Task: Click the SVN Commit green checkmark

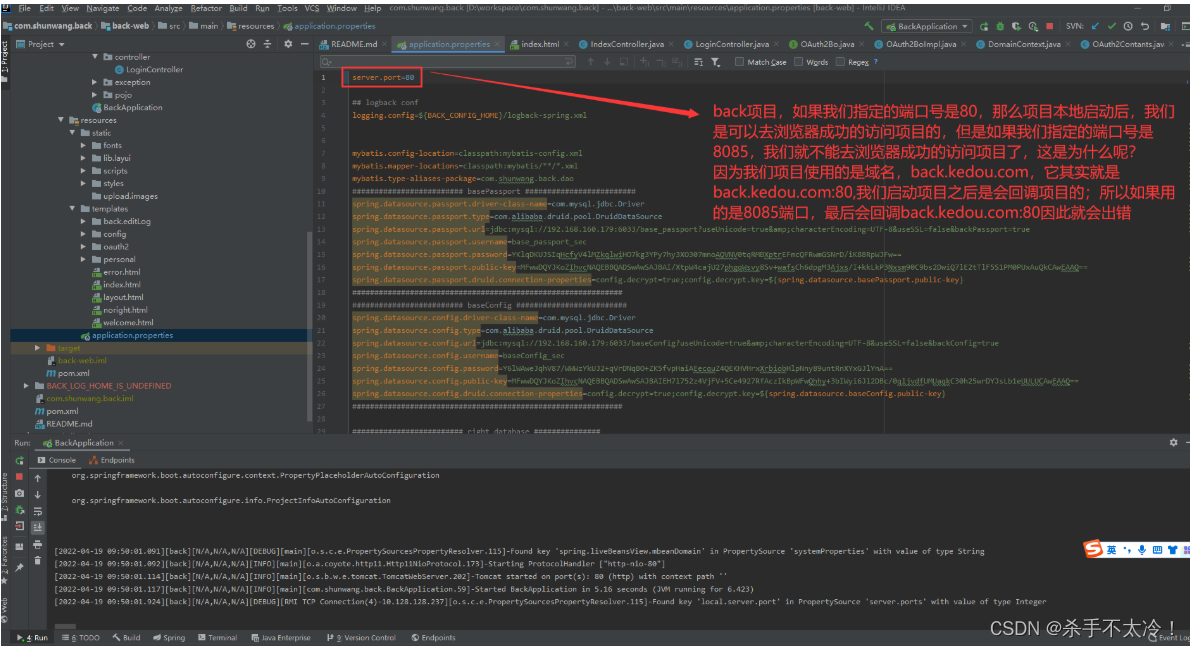Action: pos(1112,26)
